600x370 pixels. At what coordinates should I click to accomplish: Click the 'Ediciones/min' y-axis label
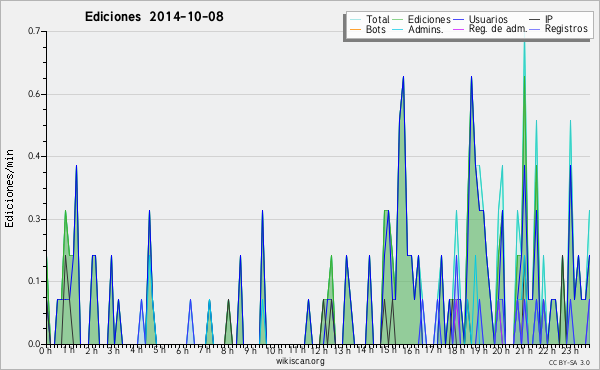[x=9, y=188]
